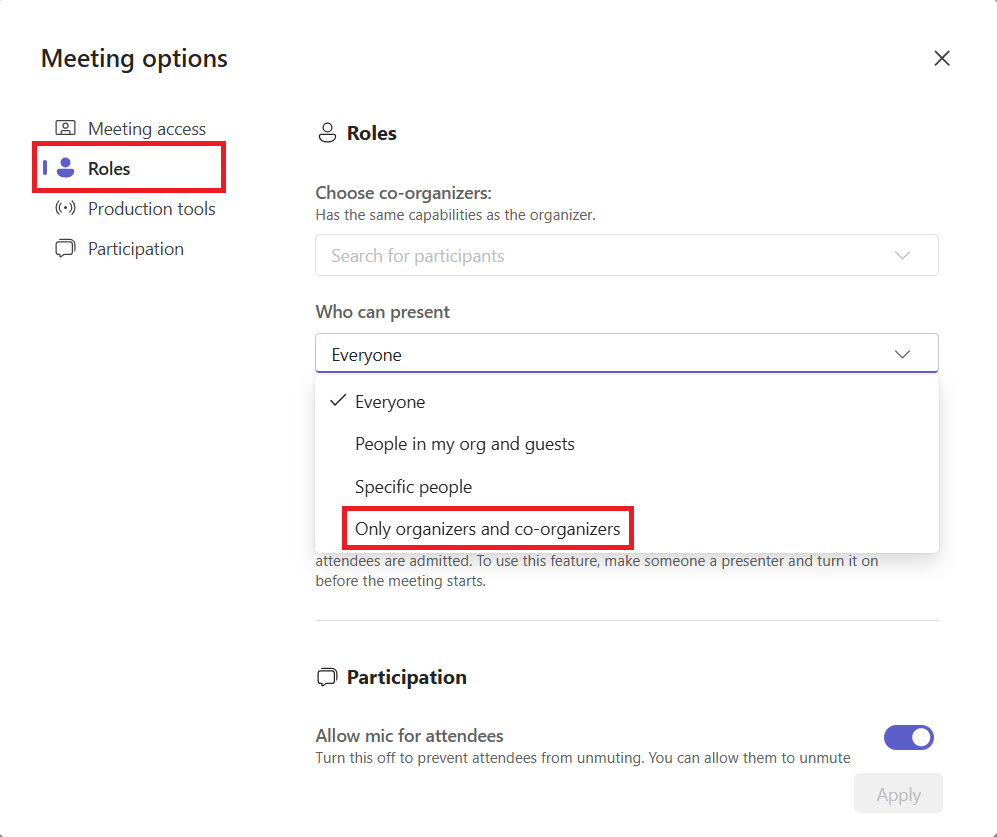Click the Production tools broadcast icon
The image size is (997, 837).
65,208
